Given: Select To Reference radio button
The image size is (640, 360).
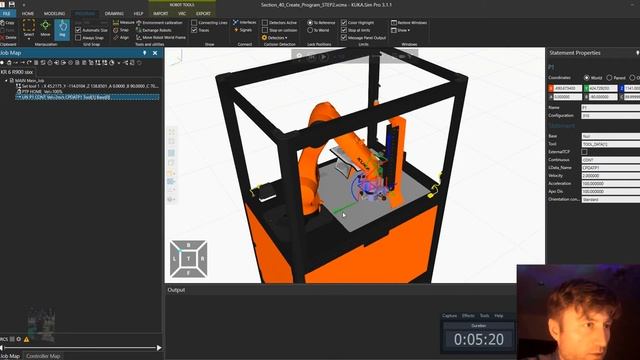Looking at the screenshot, I should (x=310, y=23).
